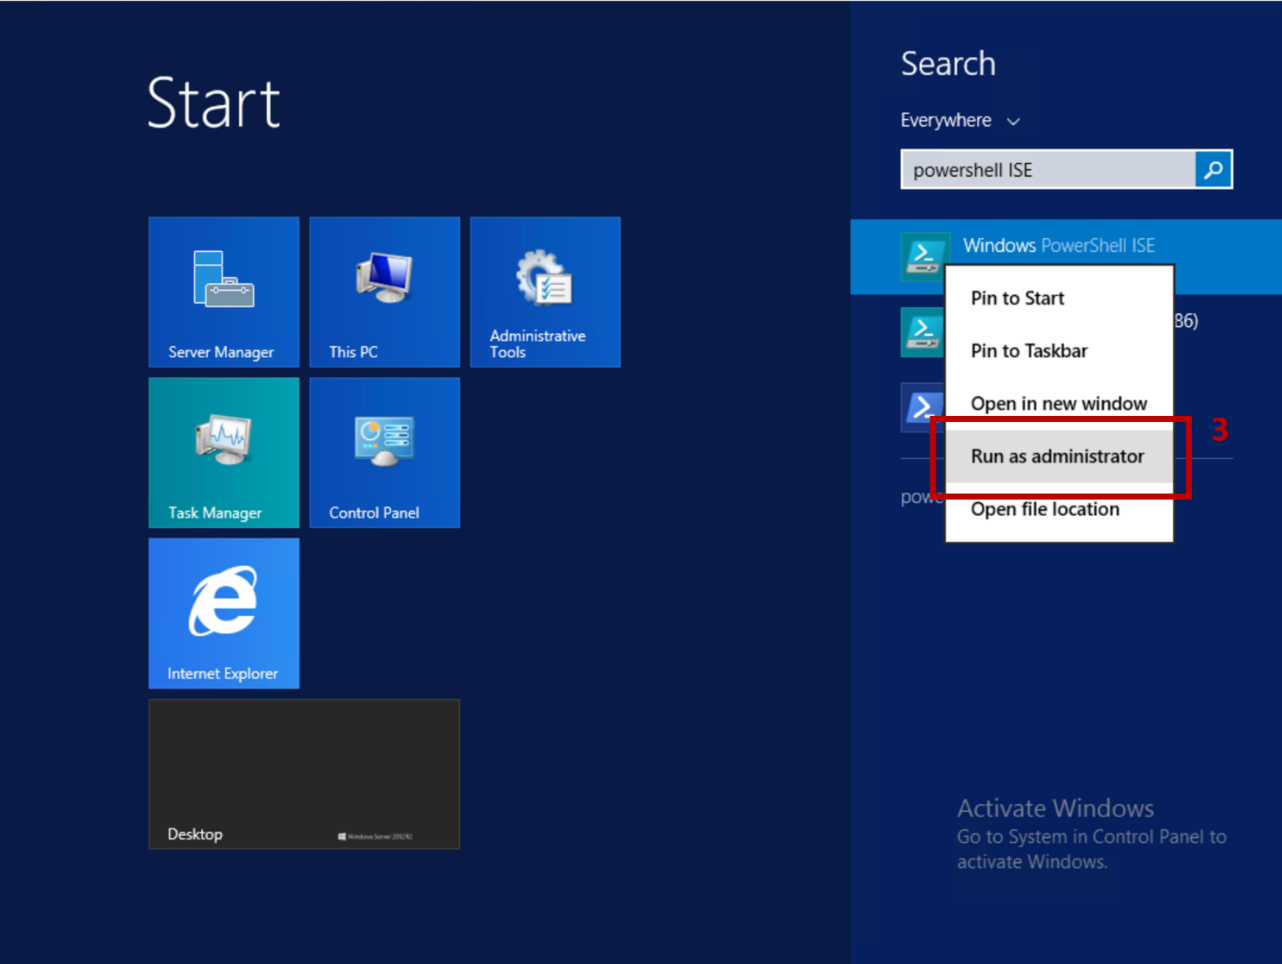Select Pin to Start from context menu
1282x964 pixels.
click(1059, 298)
